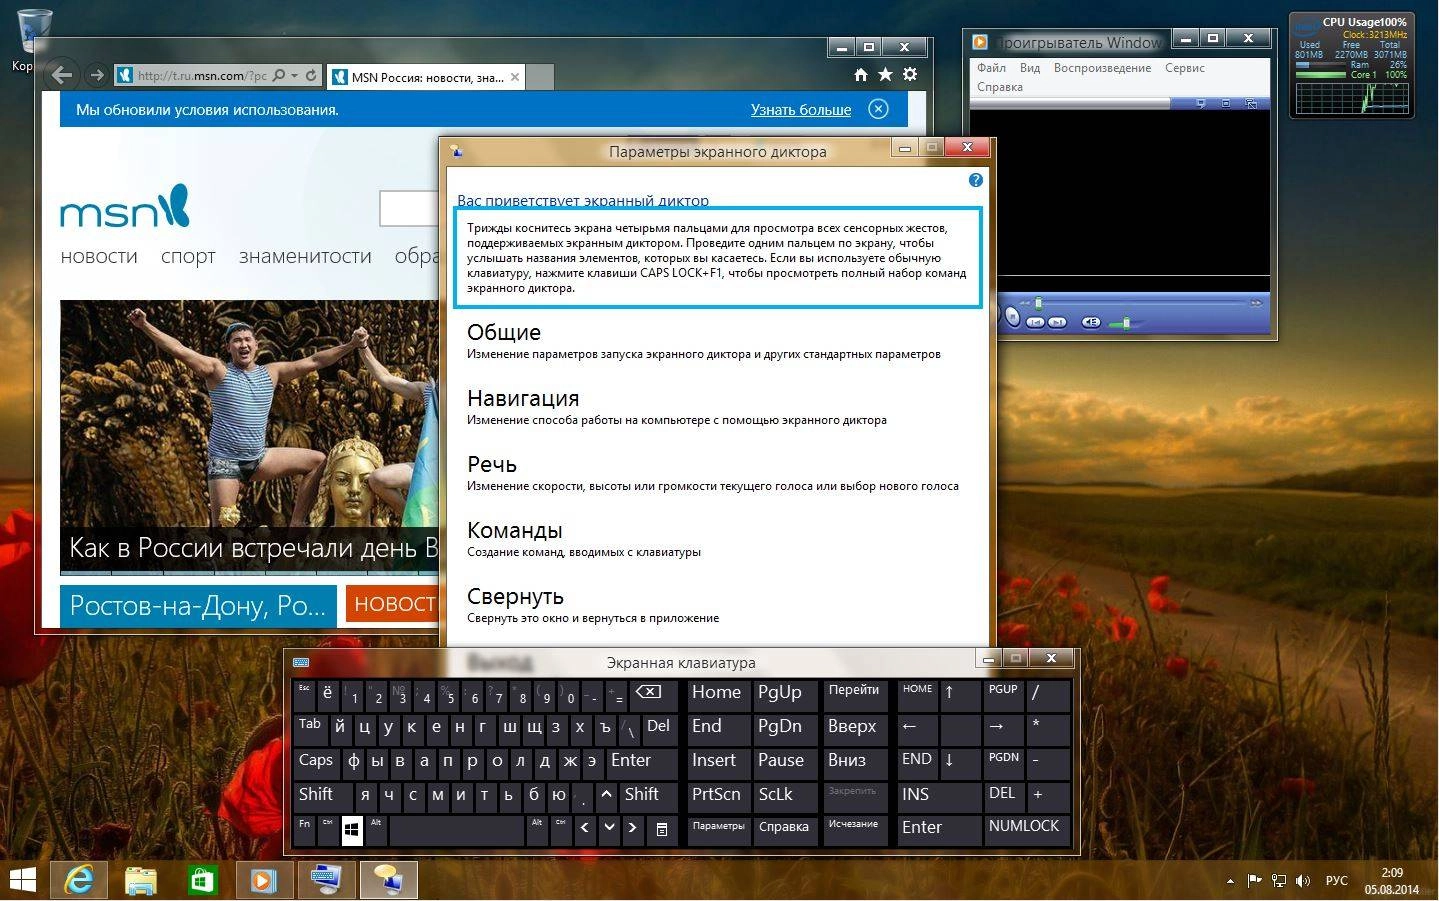The image size is (1439, 901).
Task: Open Сервис menu in media player
Action: tap(1184, 68)
